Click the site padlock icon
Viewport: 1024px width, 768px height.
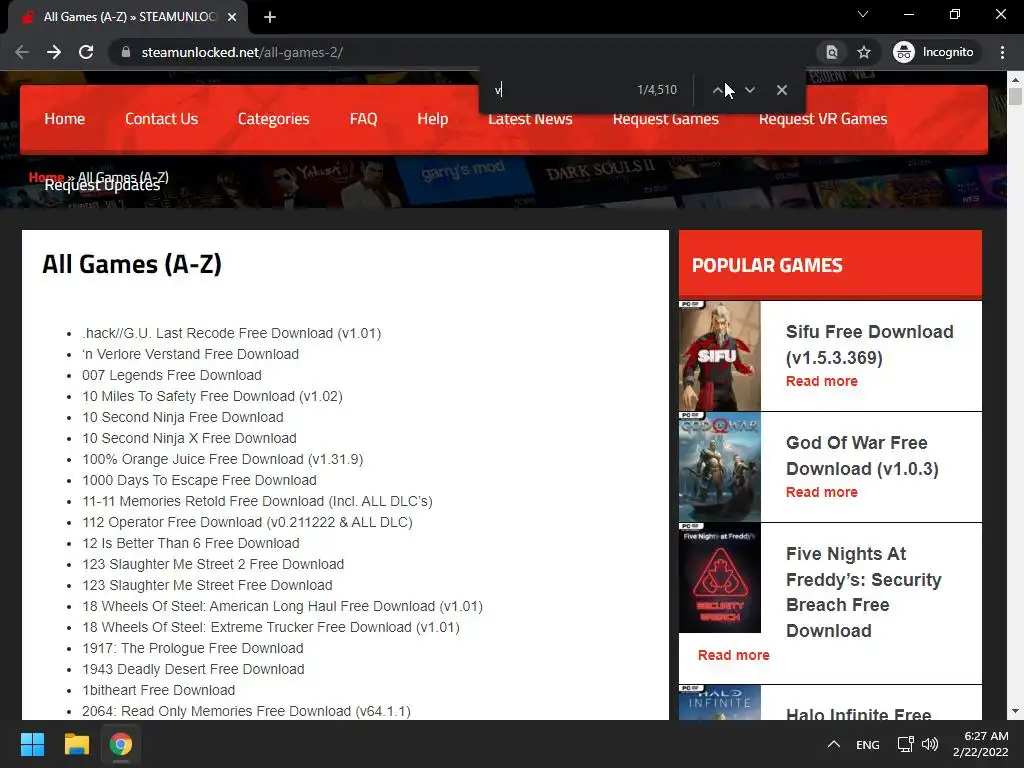pos(126,52)
